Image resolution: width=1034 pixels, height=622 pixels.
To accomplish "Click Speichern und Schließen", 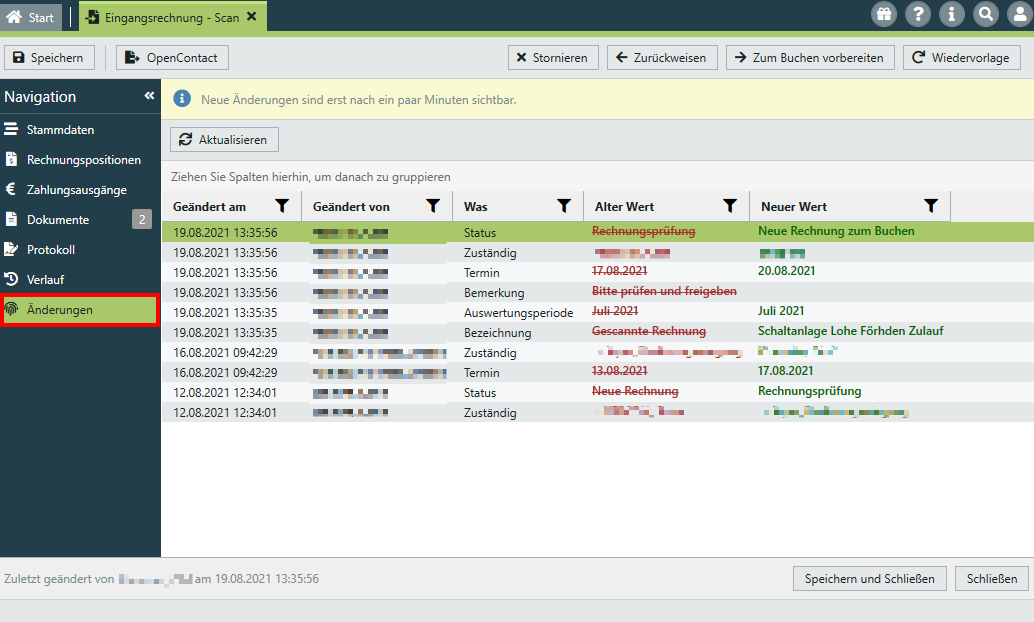I will [869, 578].
